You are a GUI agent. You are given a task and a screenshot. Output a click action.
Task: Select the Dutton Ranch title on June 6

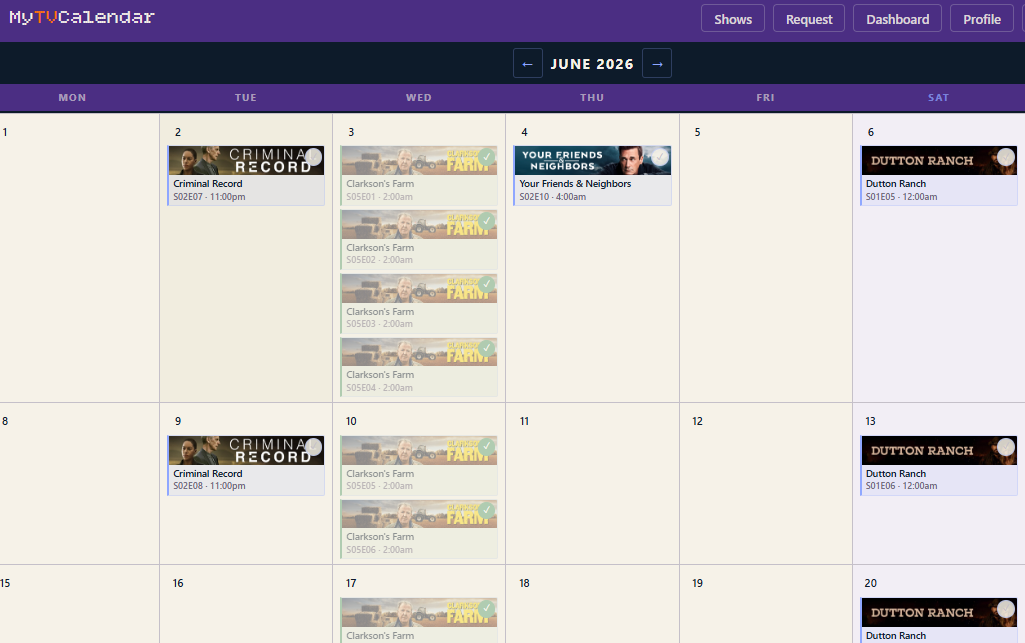point(896,184)
